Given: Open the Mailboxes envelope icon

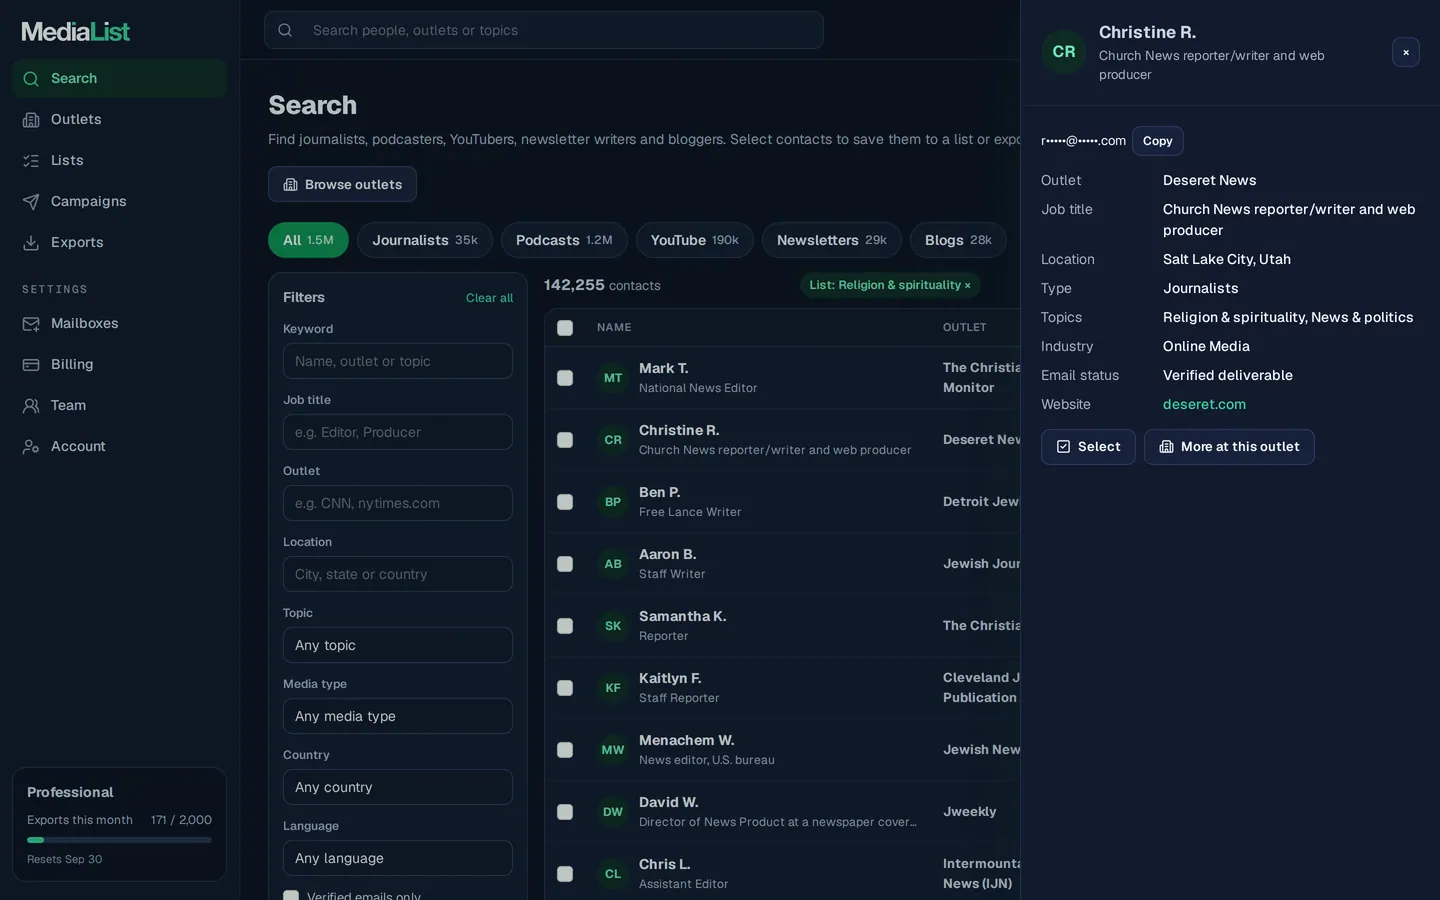Looking at the screenshot, I should (31, 323).
